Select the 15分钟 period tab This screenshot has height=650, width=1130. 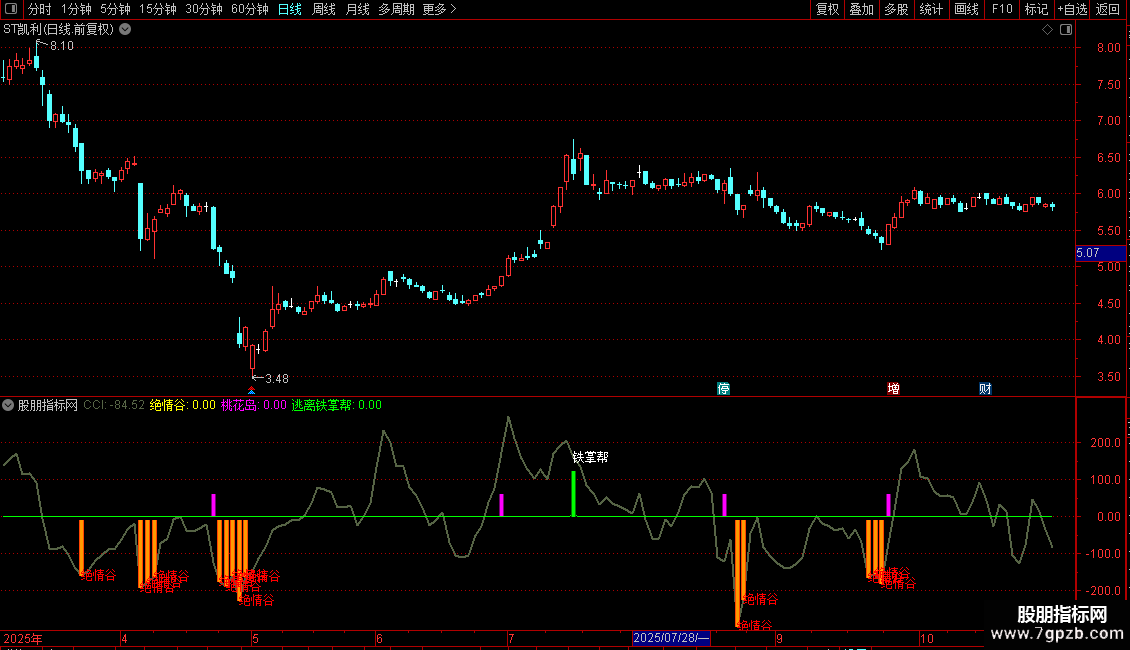click(x=157, y=9)
